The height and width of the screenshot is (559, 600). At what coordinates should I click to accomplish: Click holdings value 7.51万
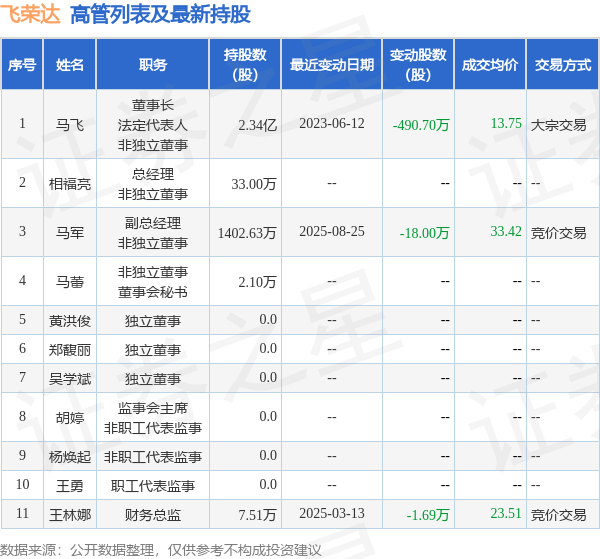pos(257,515)
